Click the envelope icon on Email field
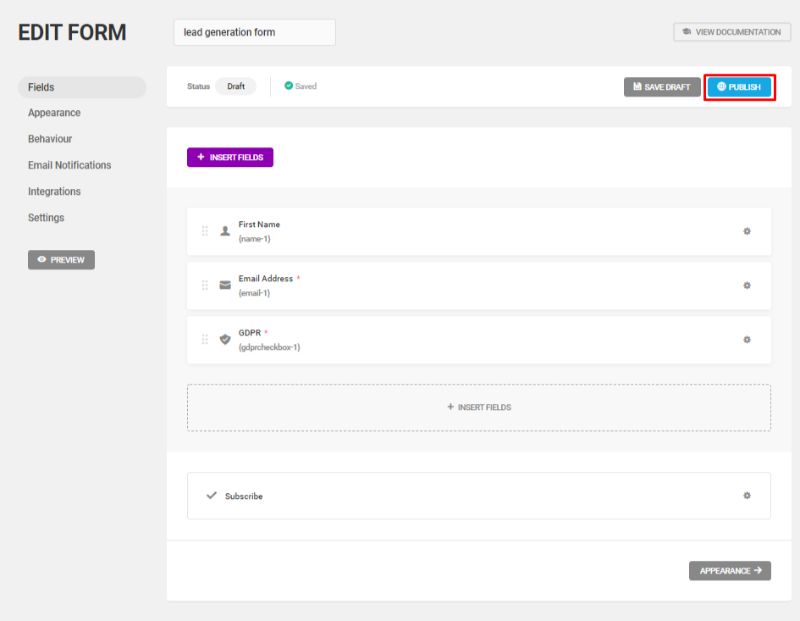The image size is (800, 621). 225,285
